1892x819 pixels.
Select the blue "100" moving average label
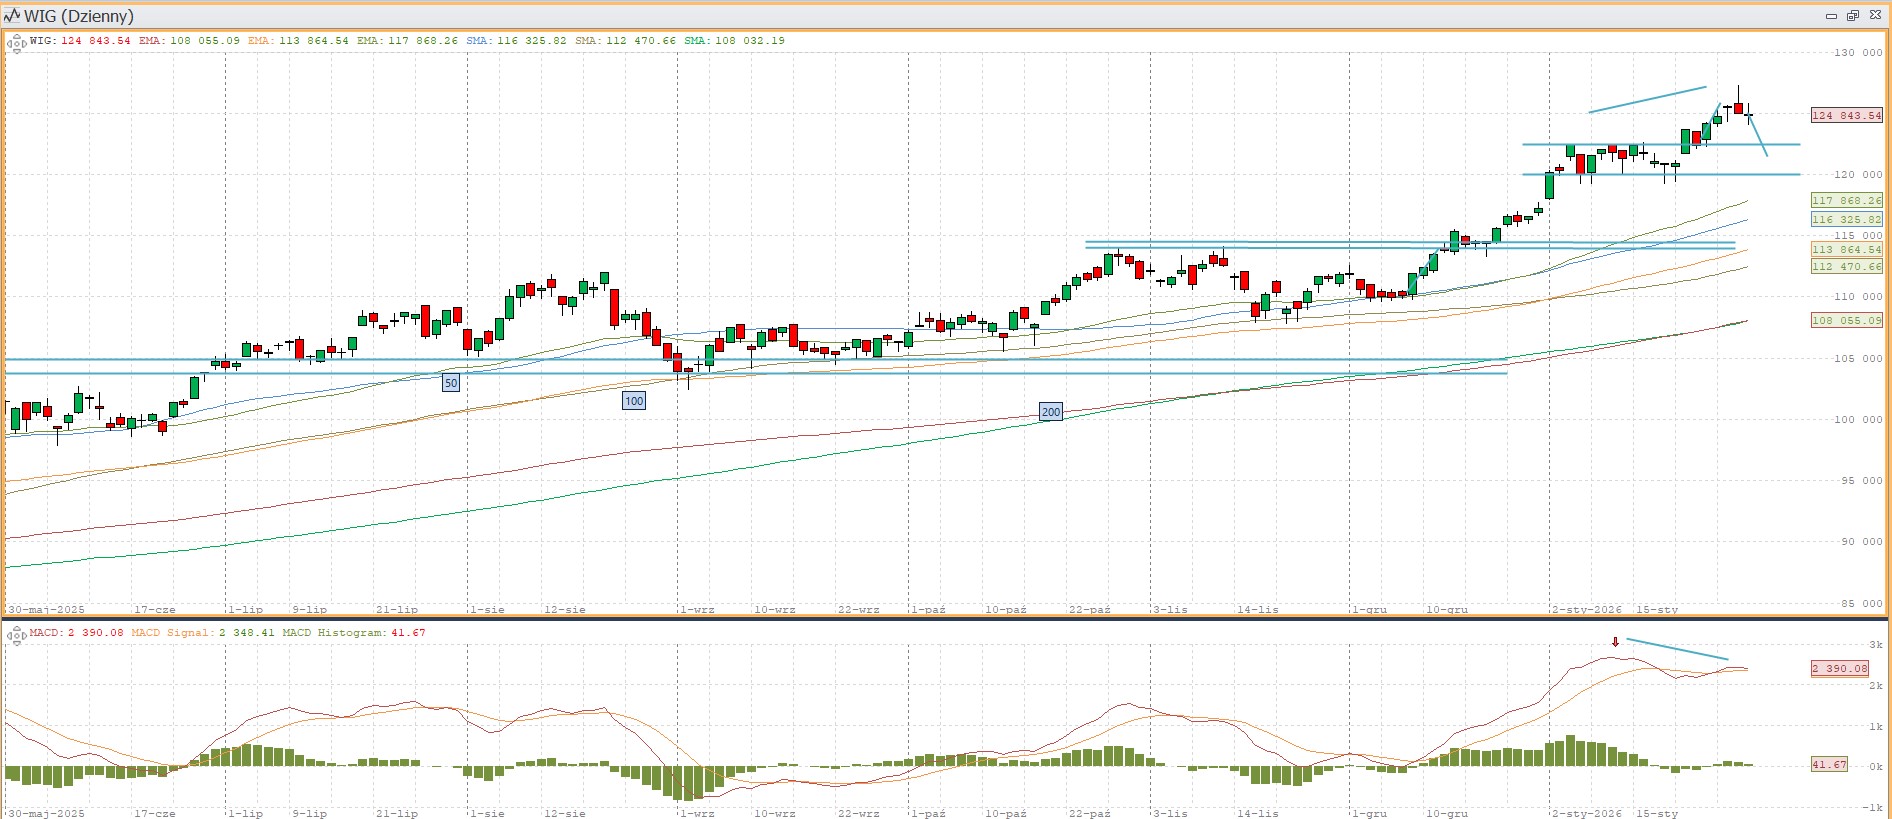pyautogui.click(x=634, y=401)
